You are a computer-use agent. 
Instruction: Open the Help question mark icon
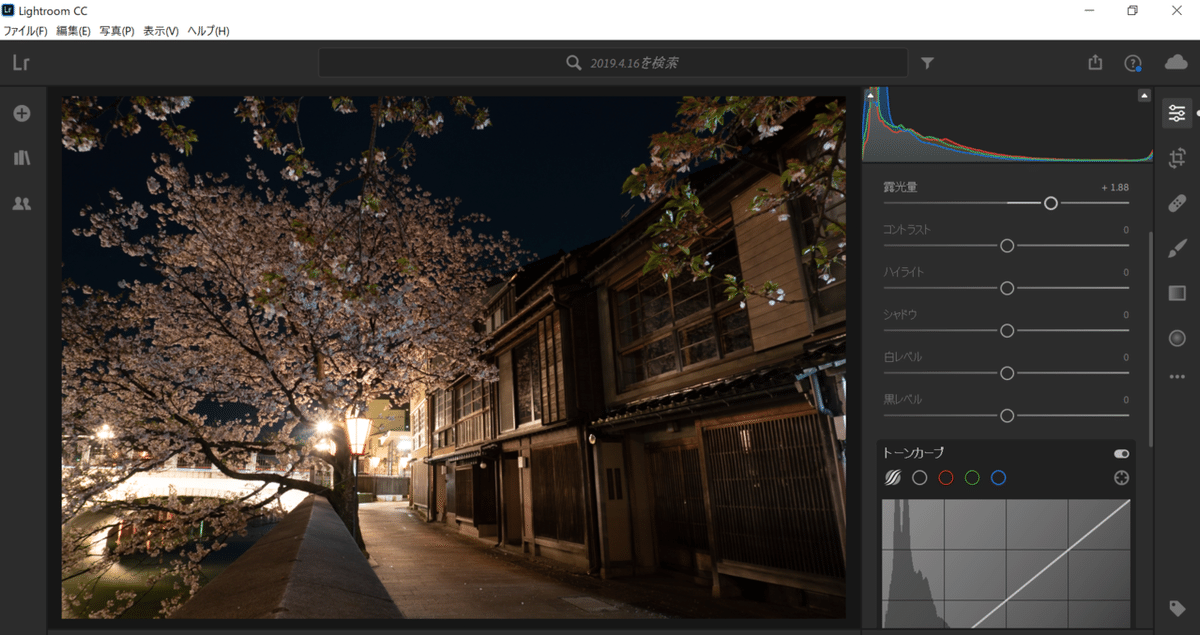tap(1133, 63)
